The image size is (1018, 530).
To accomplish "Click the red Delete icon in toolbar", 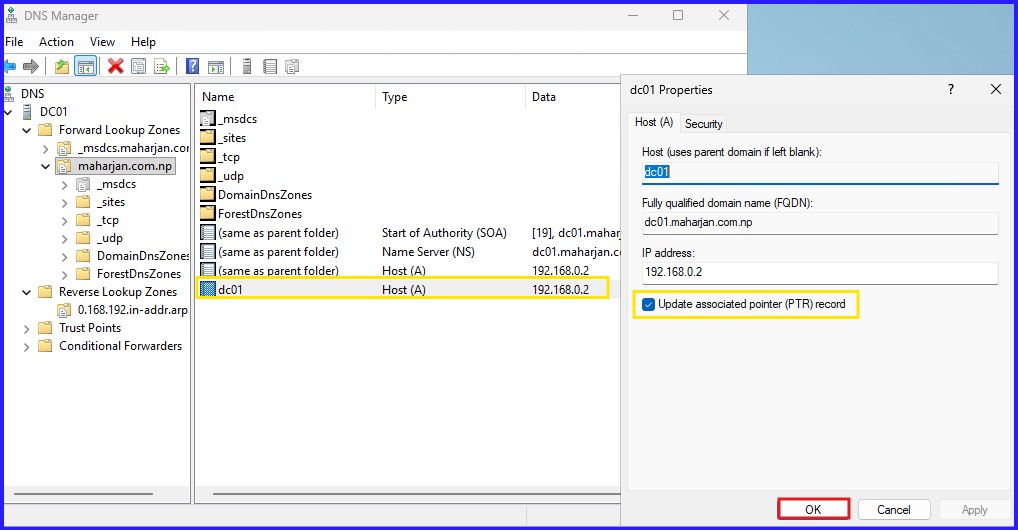I will 116,67.
